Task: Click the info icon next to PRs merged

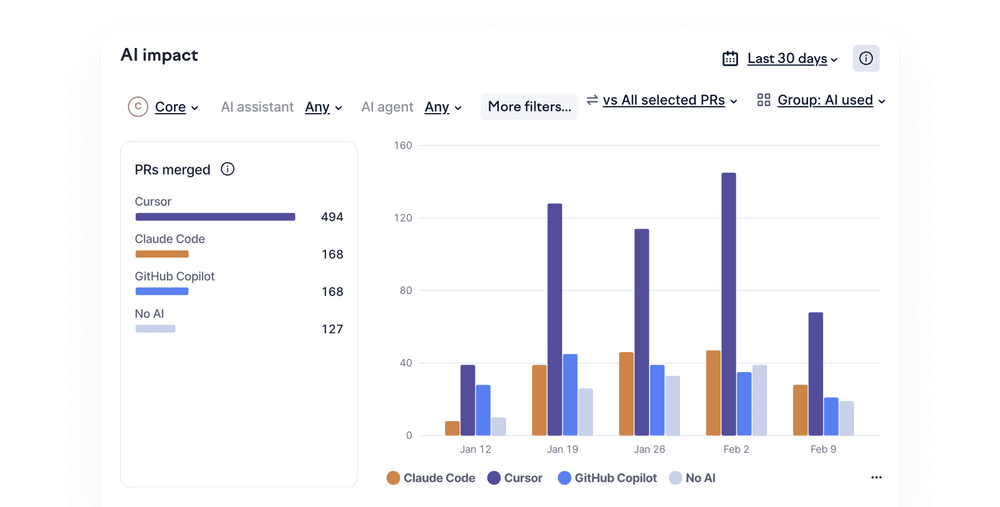Action: 227,169
